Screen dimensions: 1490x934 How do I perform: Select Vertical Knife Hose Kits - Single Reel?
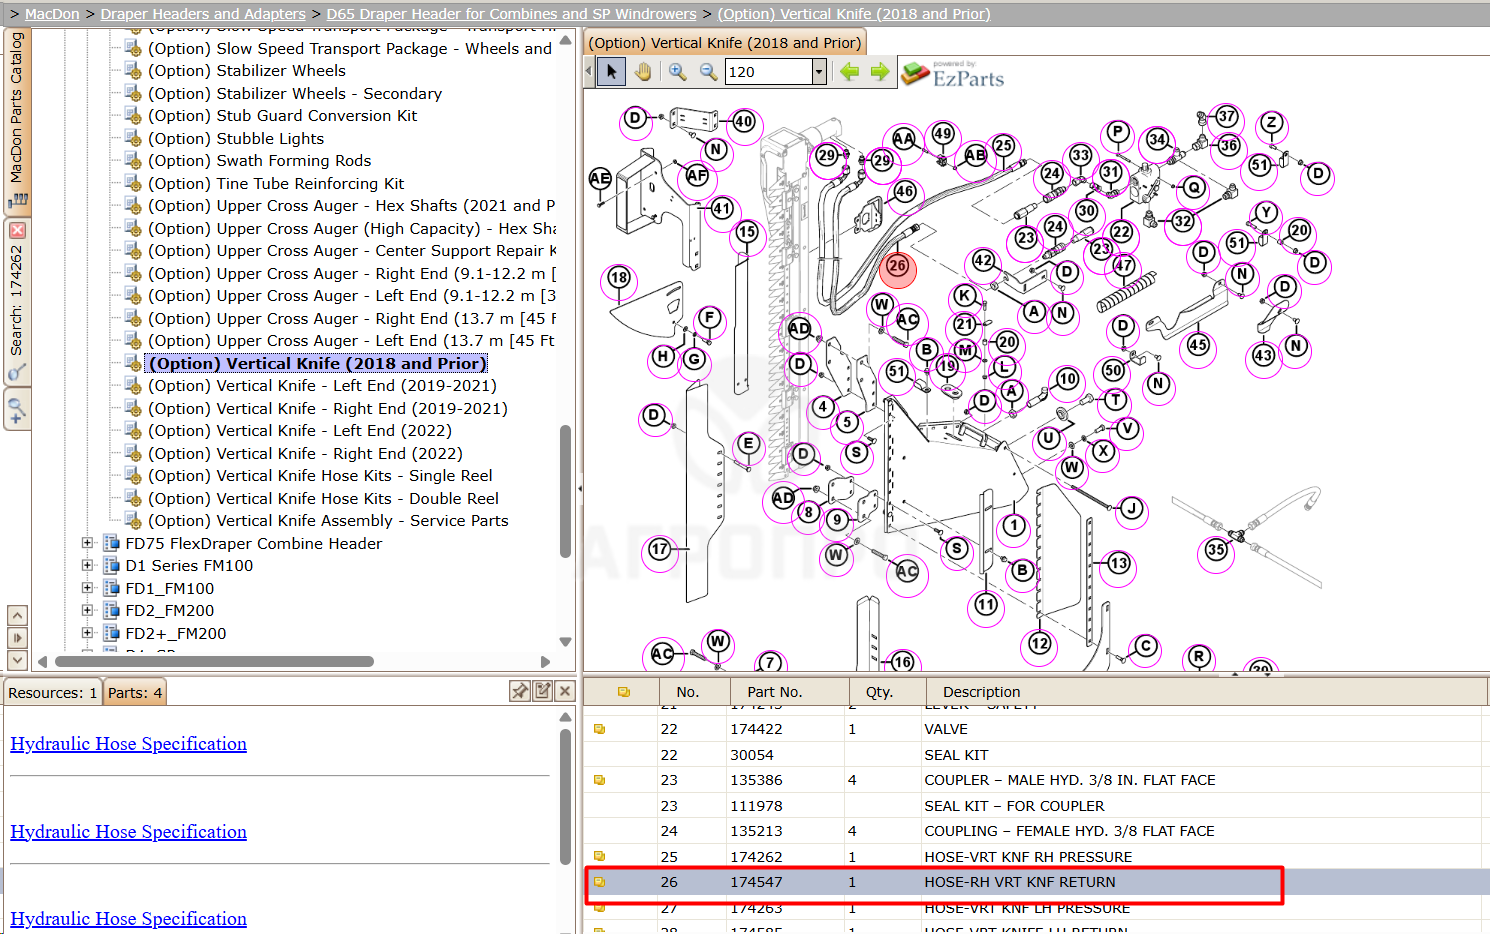[320, 476]
